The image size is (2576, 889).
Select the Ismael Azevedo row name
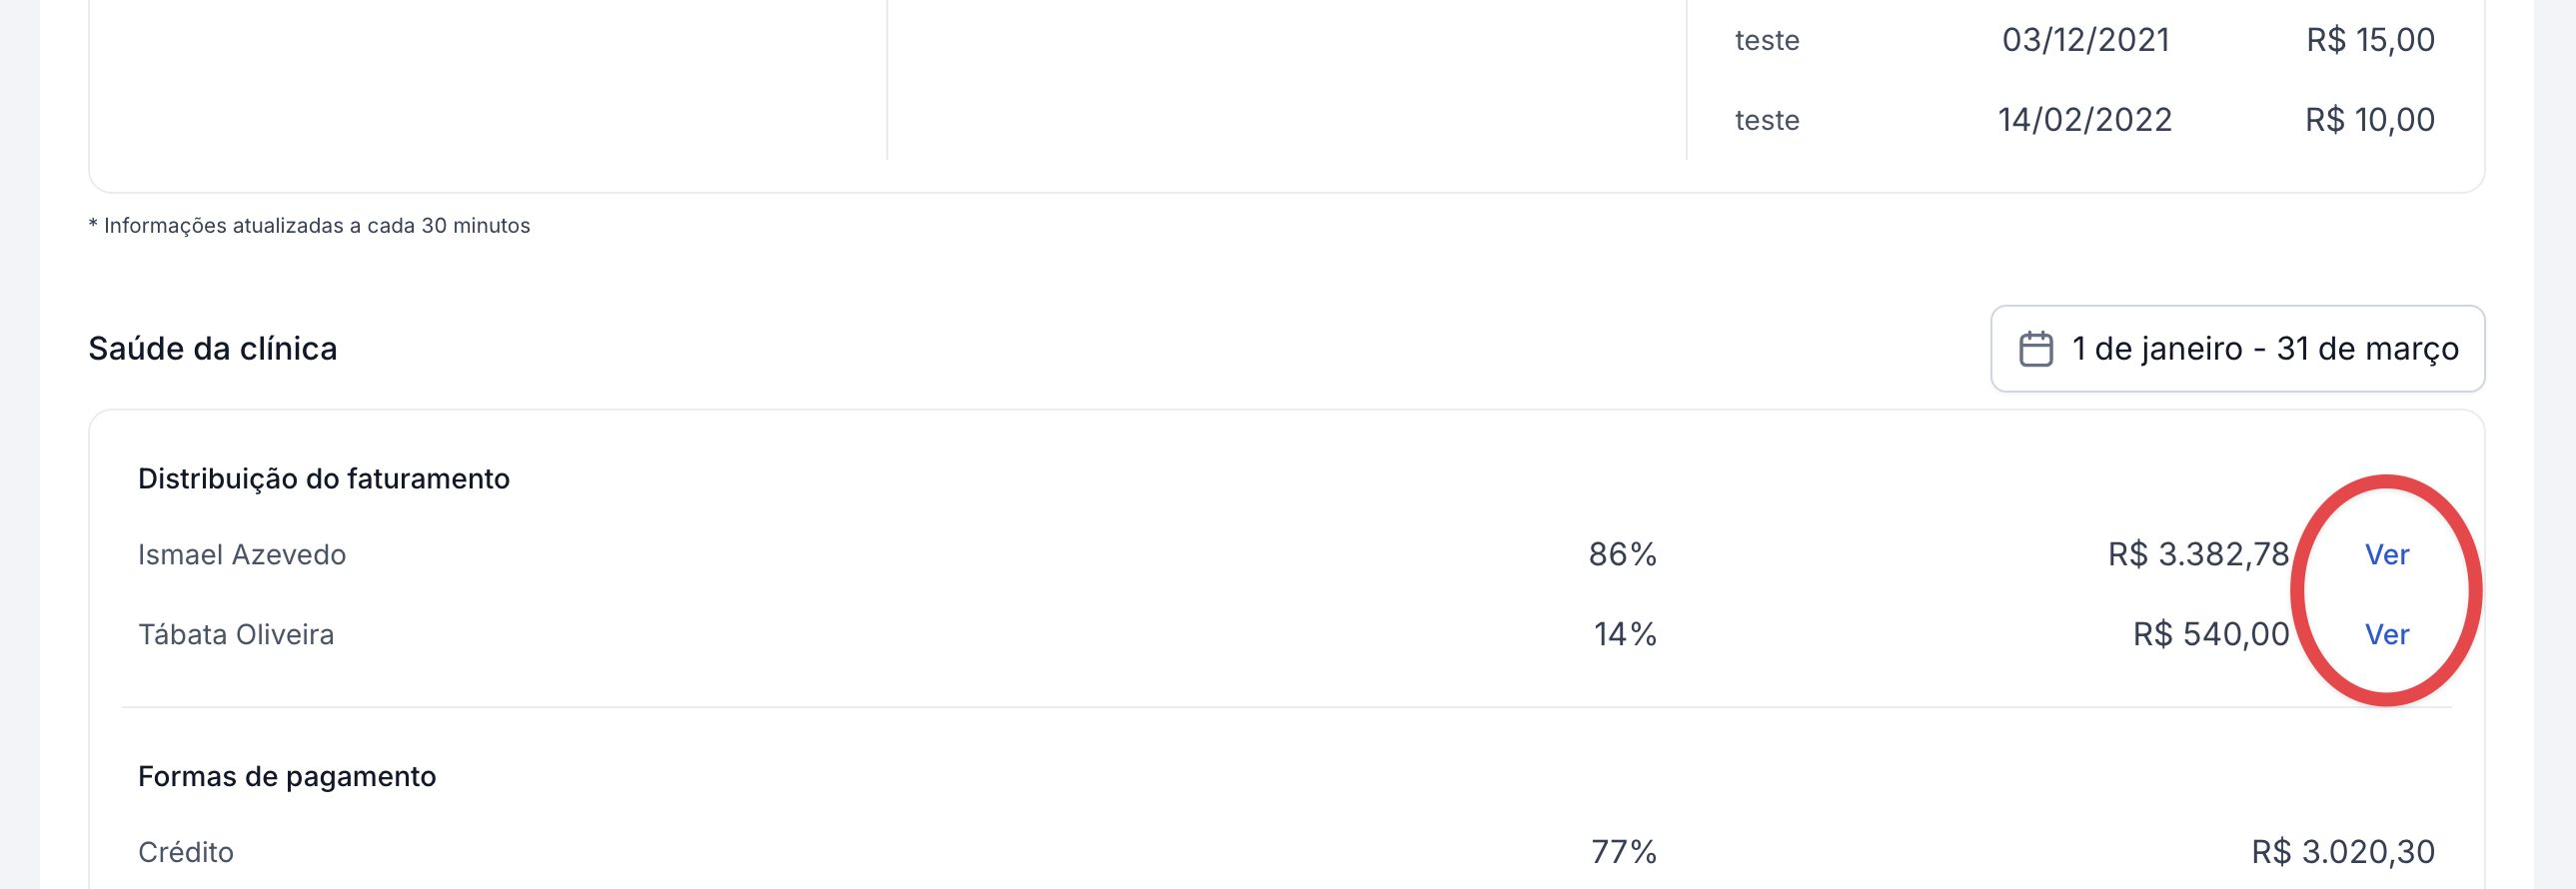(x=242, y=554)
